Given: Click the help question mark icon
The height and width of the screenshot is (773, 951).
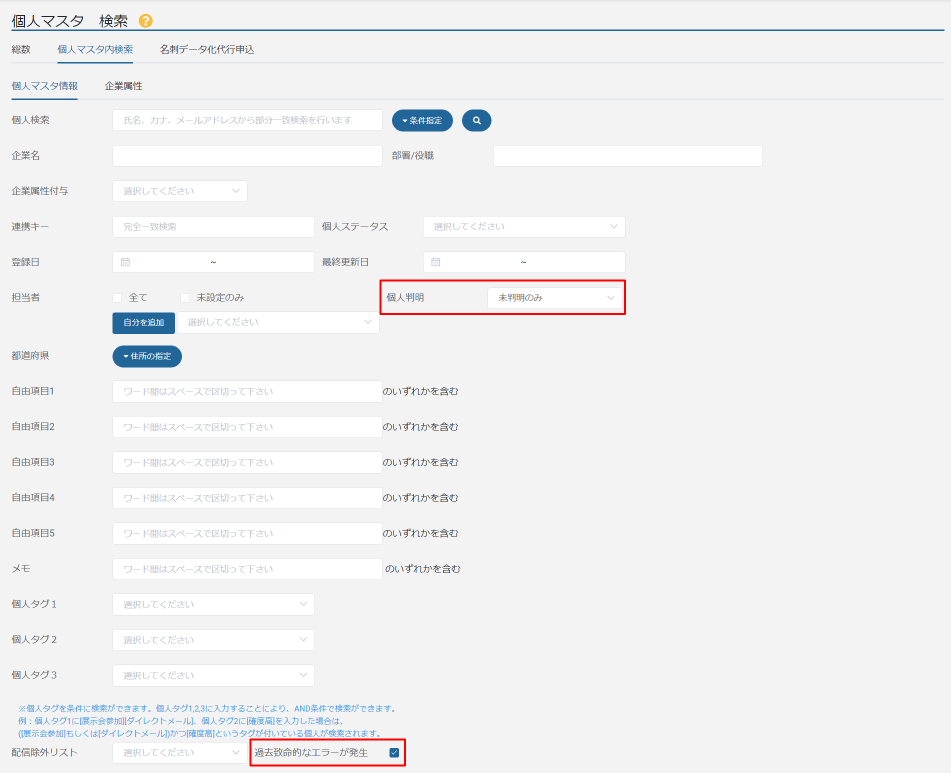Looking at the screenshot, I should point(146,20).
